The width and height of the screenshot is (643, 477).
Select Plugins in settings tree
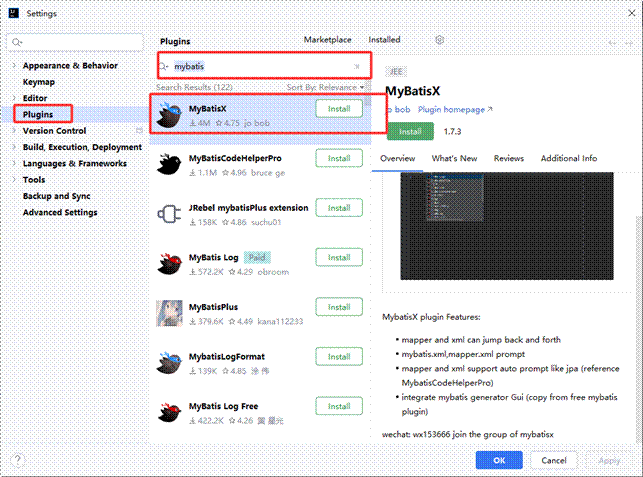click(x=38, y=114)
